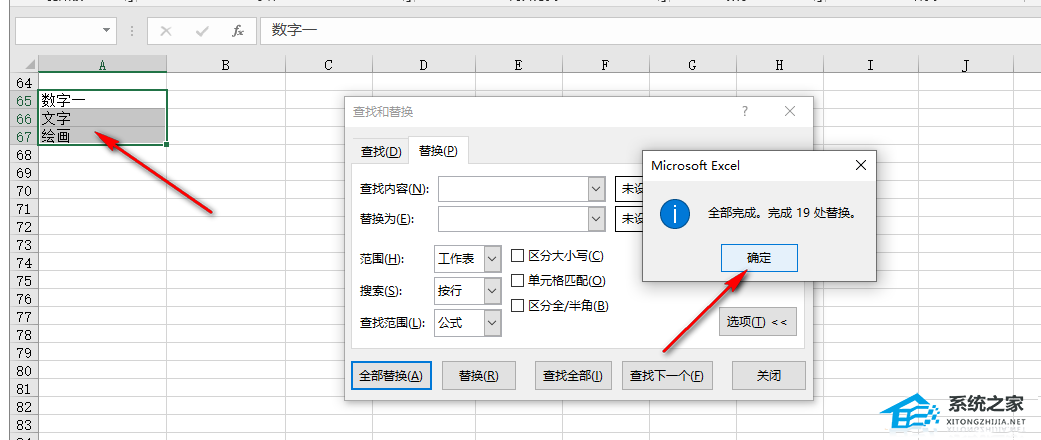Open the Name Box dropdown arrow
The image size is (1041, 440).
tap(106, 31)
